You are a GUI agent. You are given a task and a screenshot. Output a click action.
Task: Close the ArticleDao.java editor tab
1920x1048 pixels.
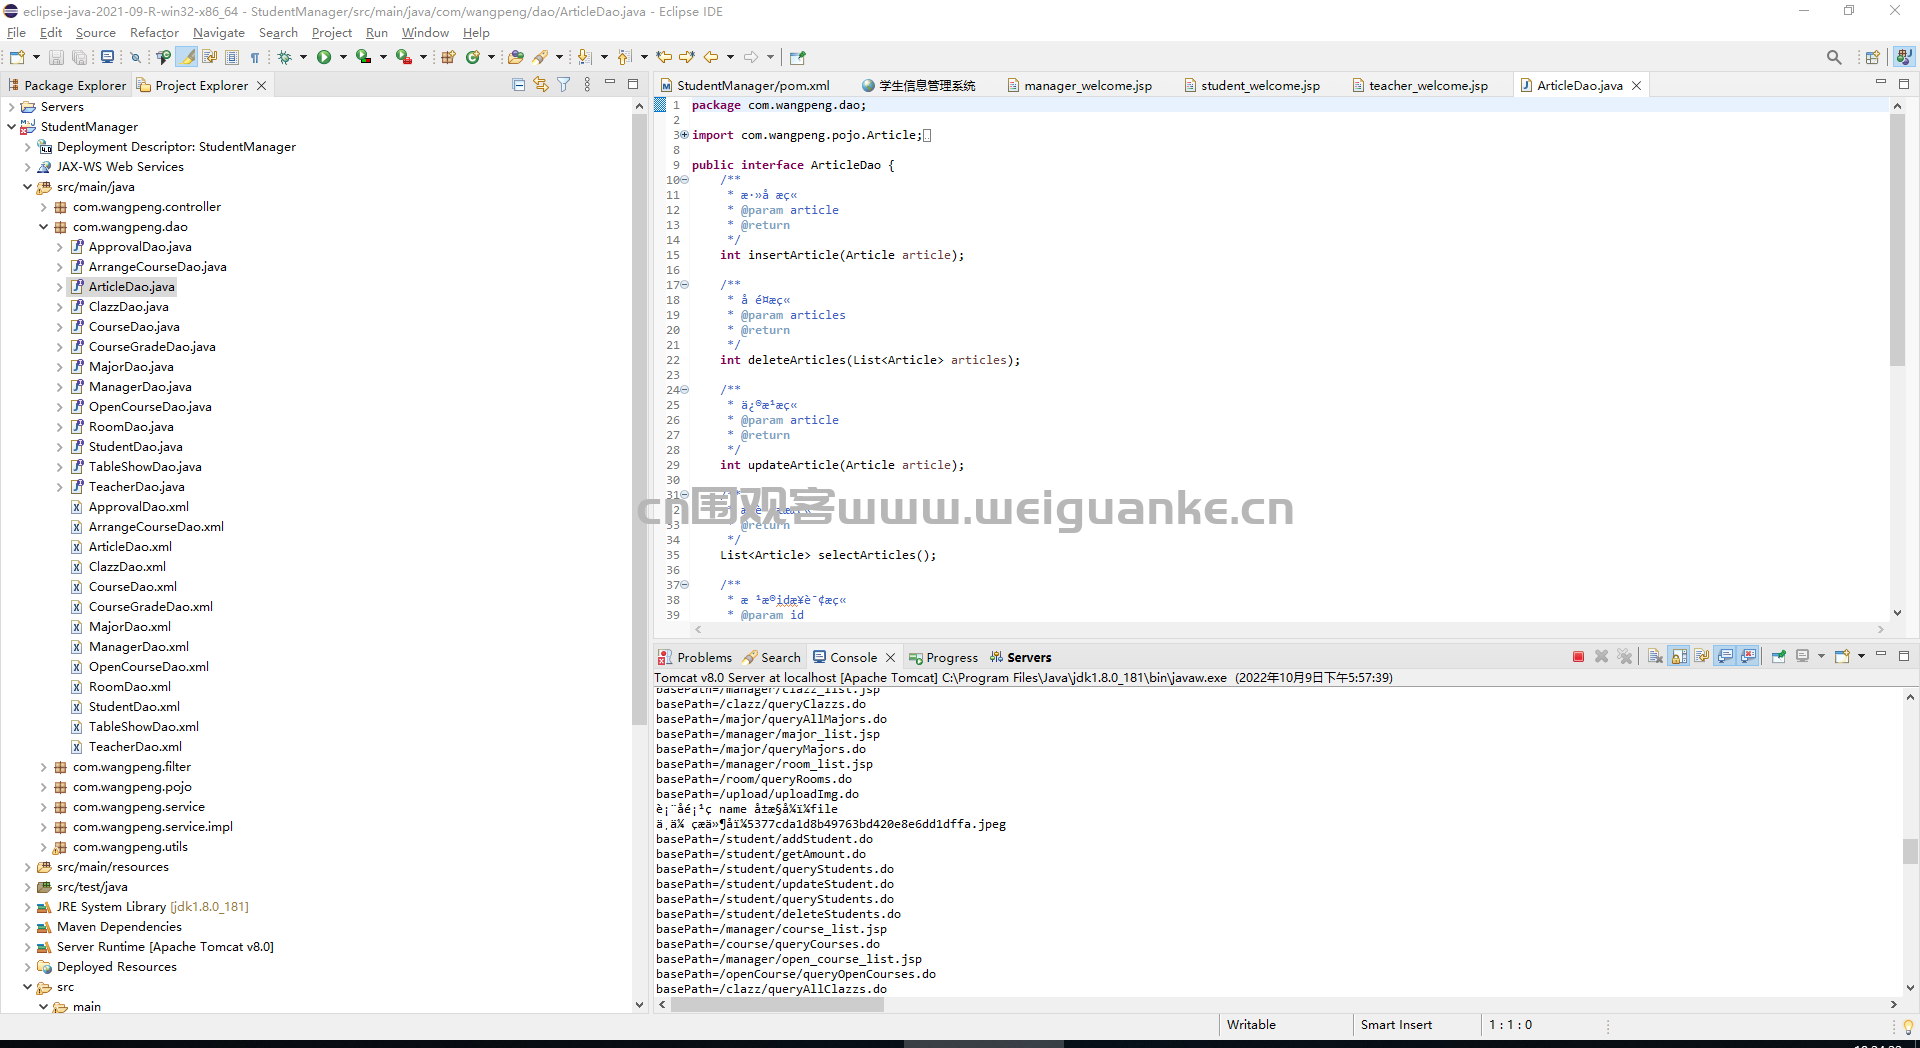coord(1637,86)
